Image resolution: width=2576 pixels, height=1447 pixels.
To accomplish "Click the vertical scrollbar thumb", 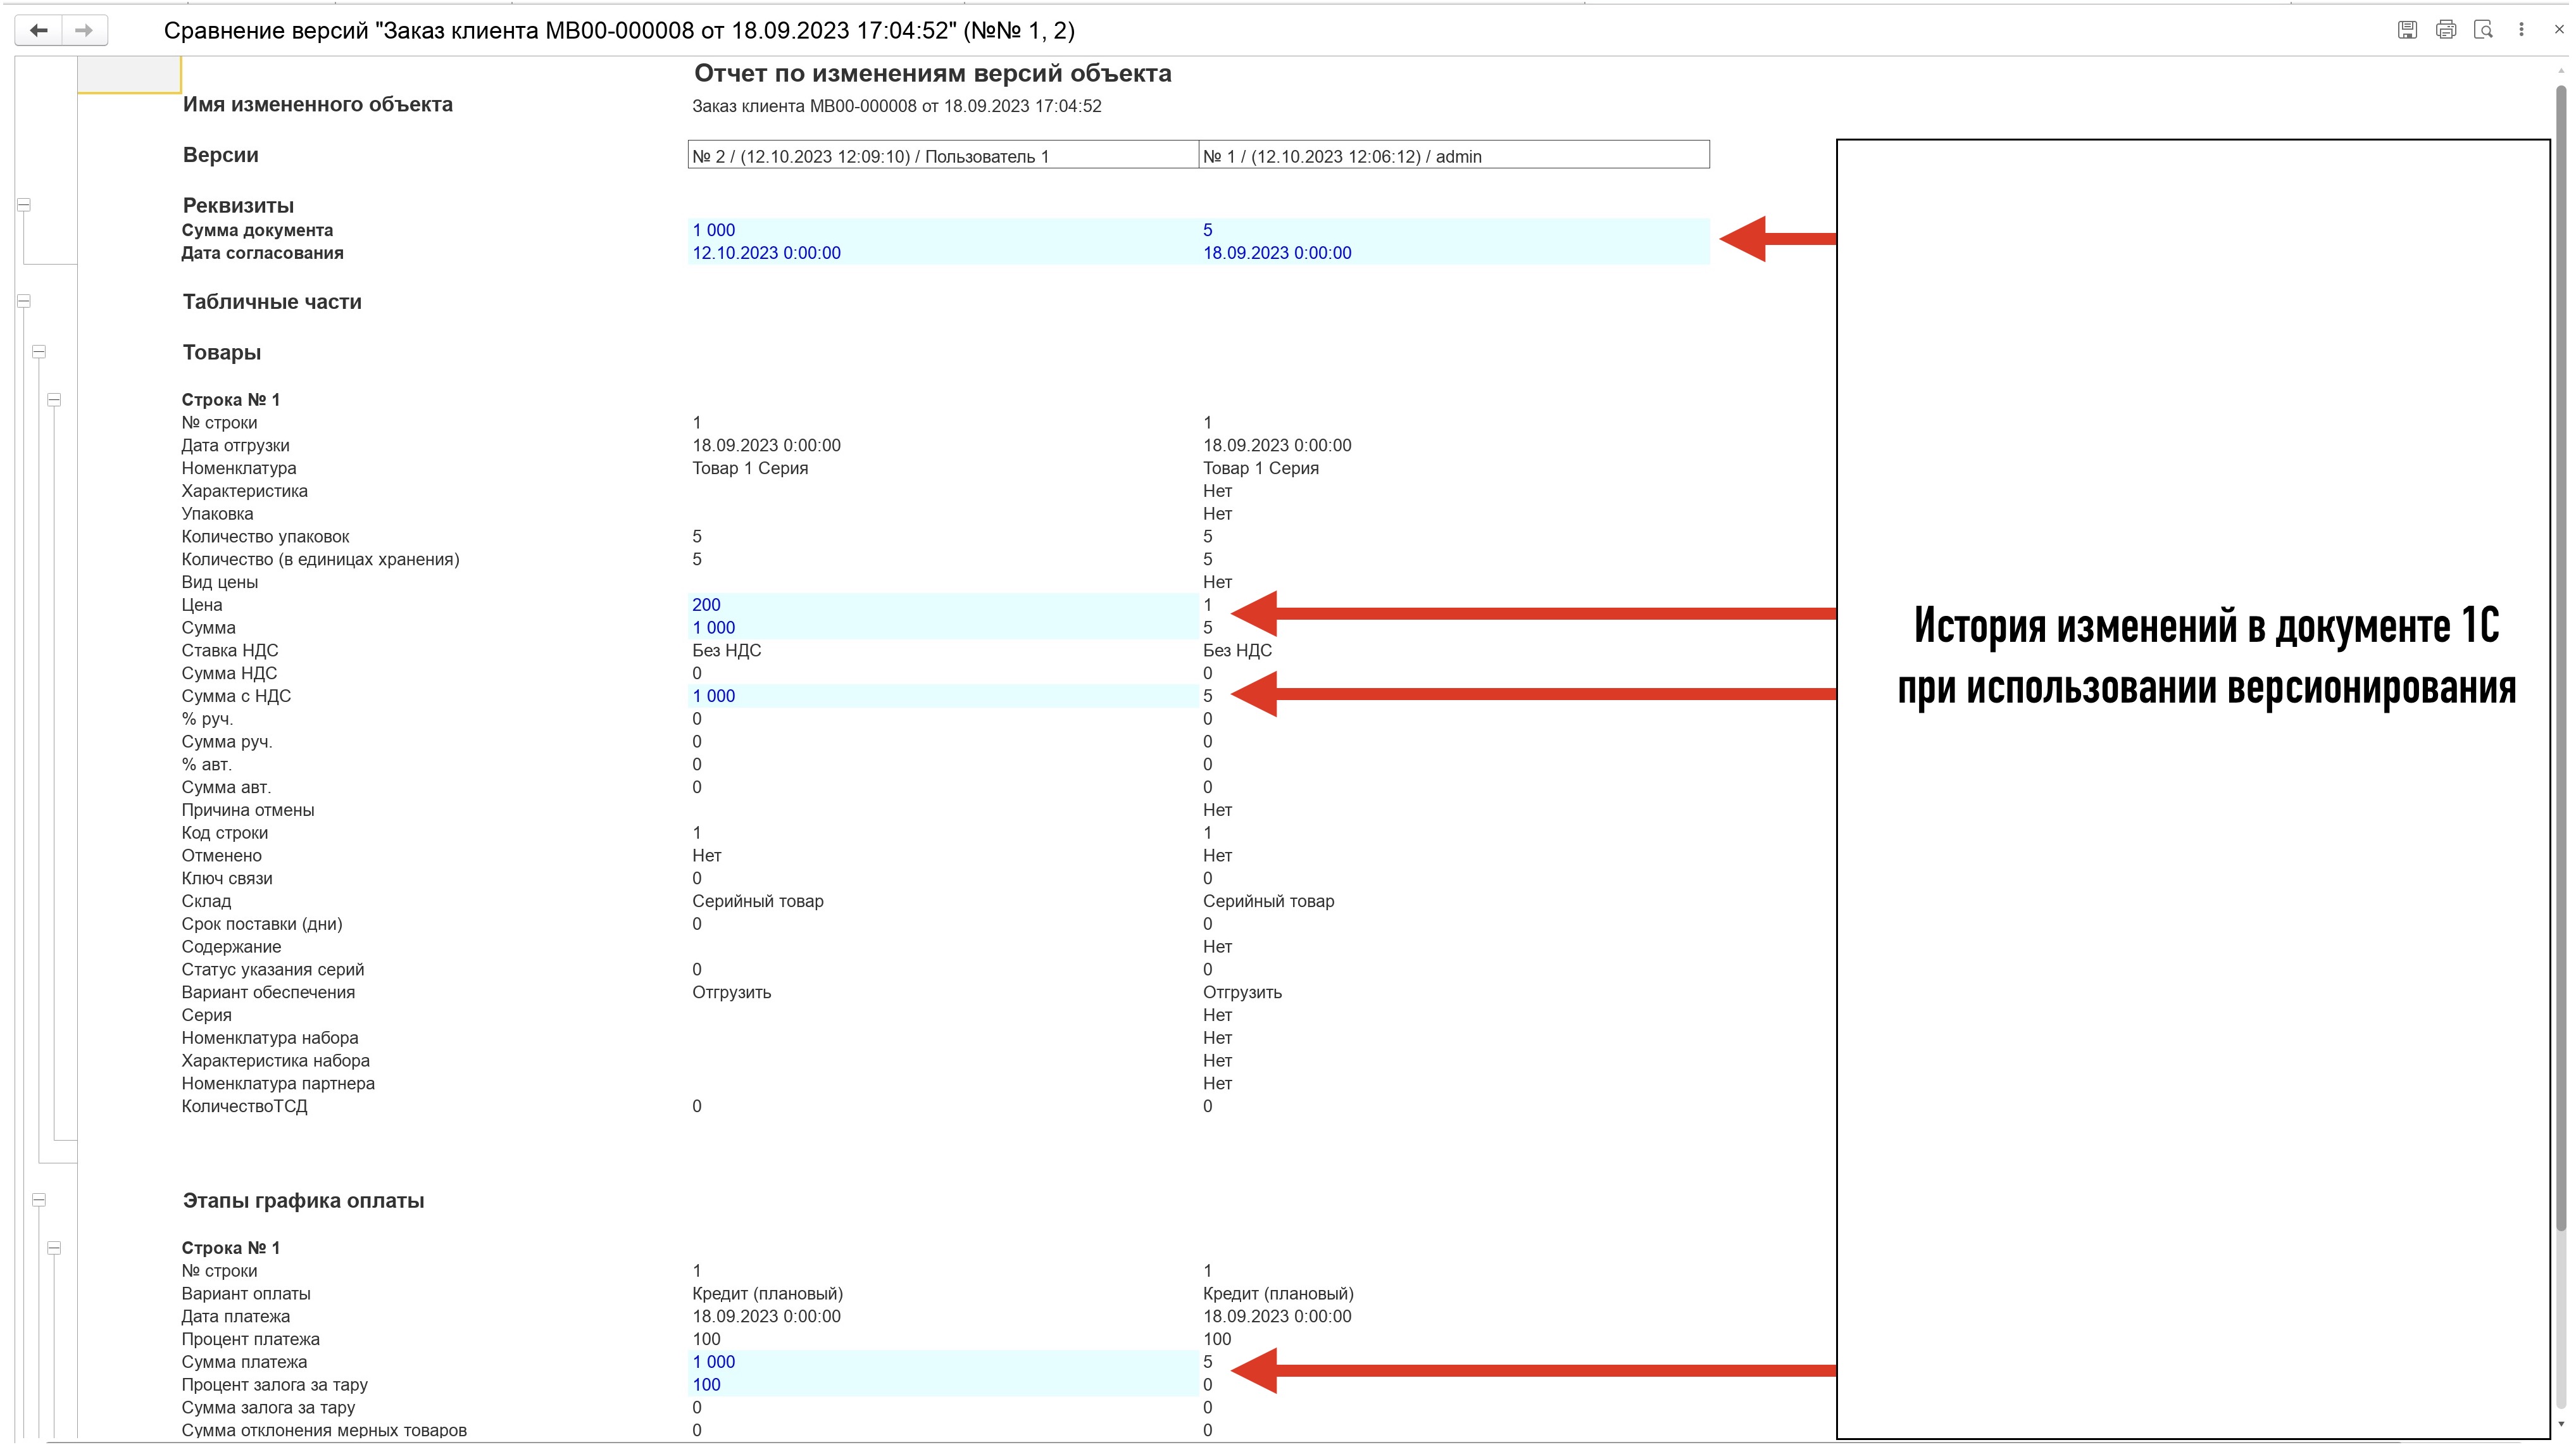I will click(2561, 658).
